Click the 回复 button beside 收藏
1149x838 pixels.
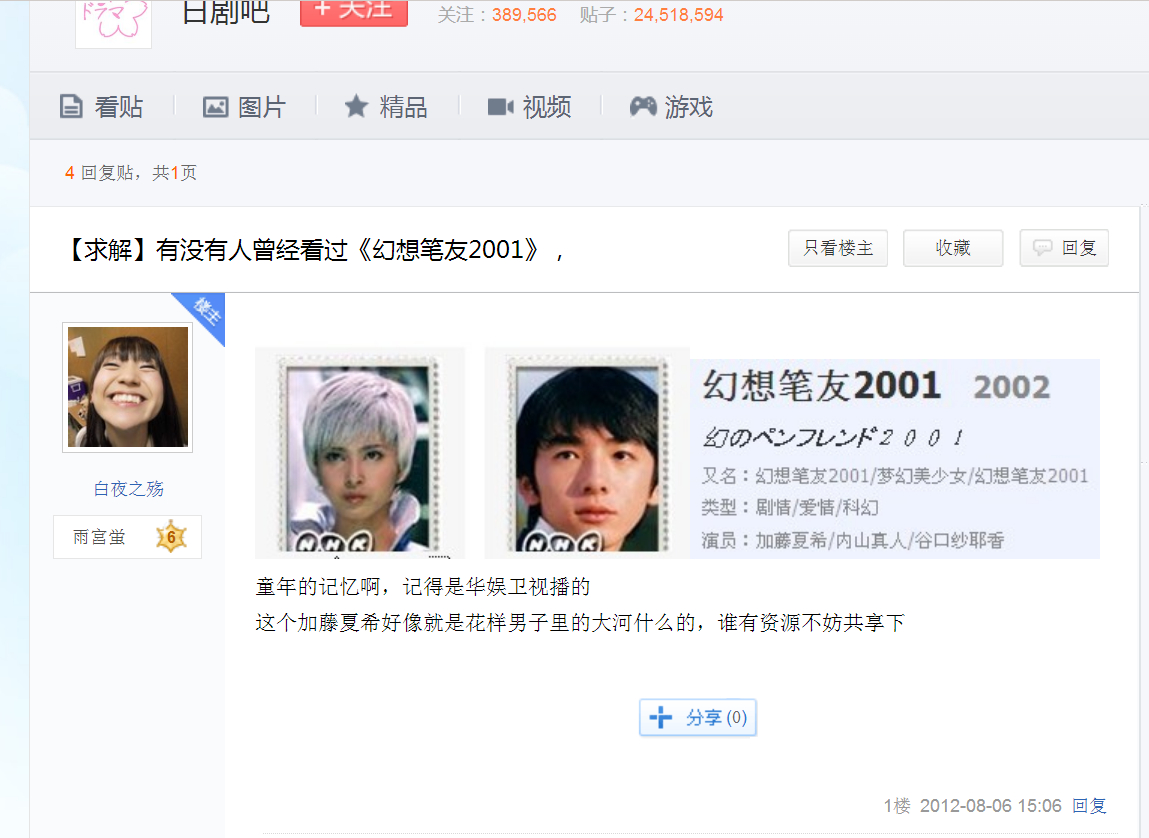[x=1064, y=248]
